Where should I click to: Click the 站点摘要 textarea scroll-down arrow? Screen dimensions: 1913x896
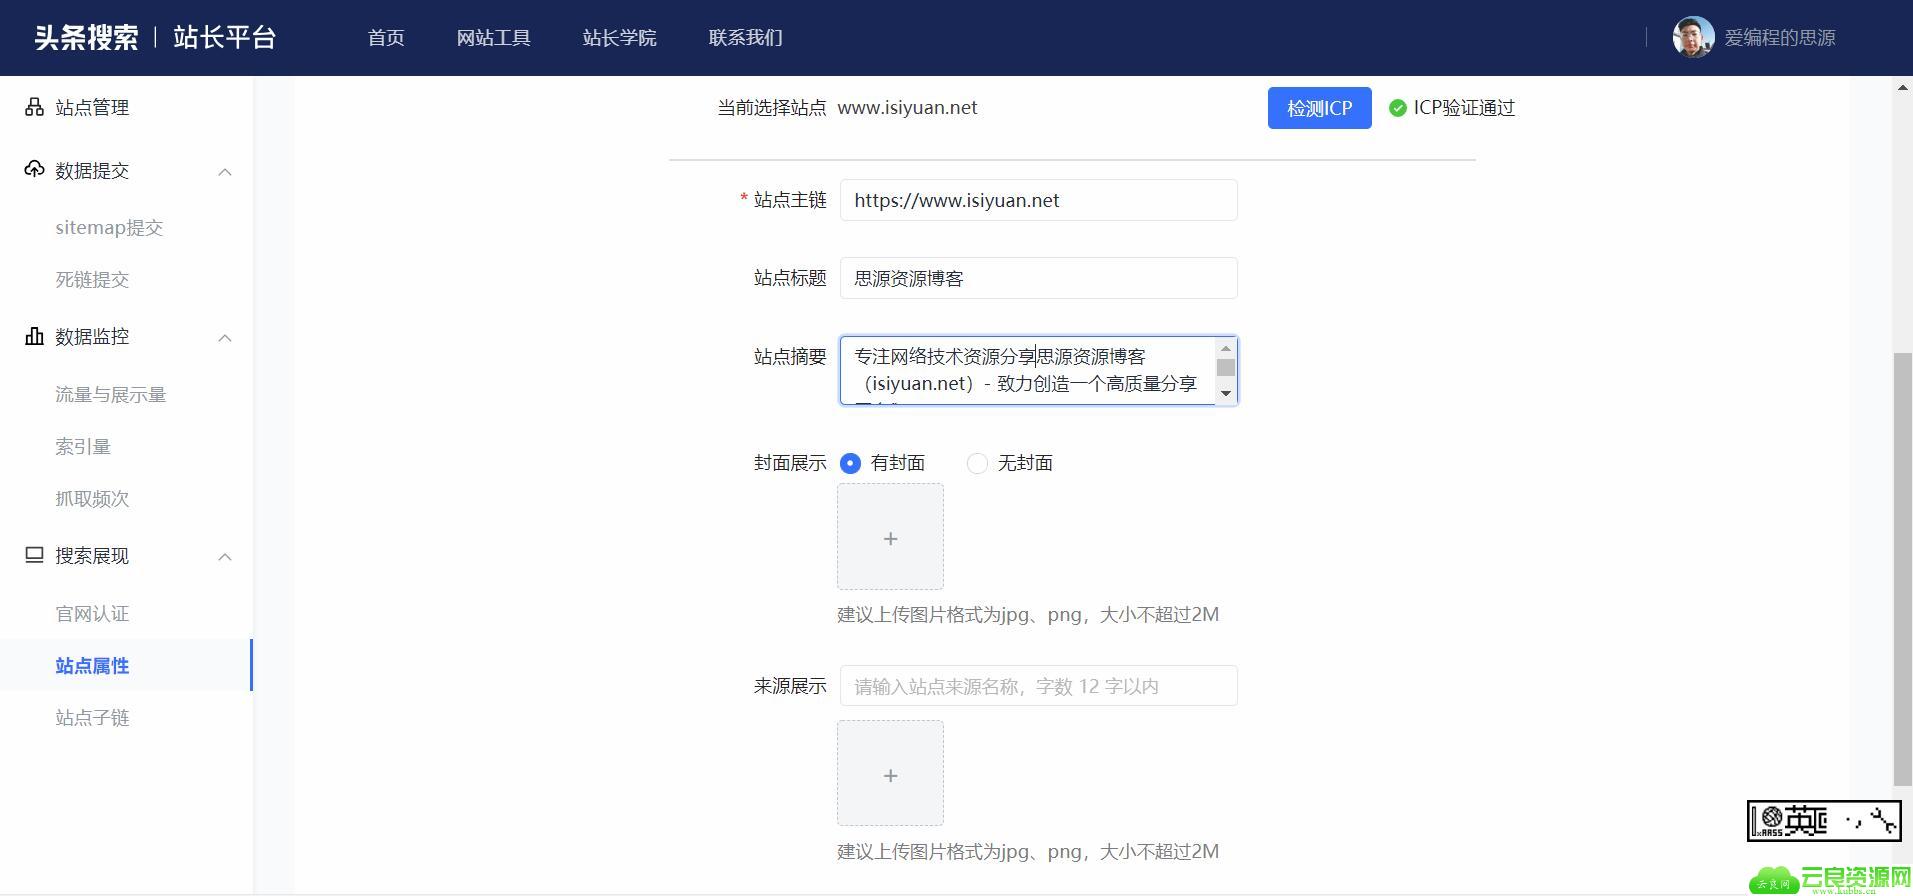[1226, 393]
